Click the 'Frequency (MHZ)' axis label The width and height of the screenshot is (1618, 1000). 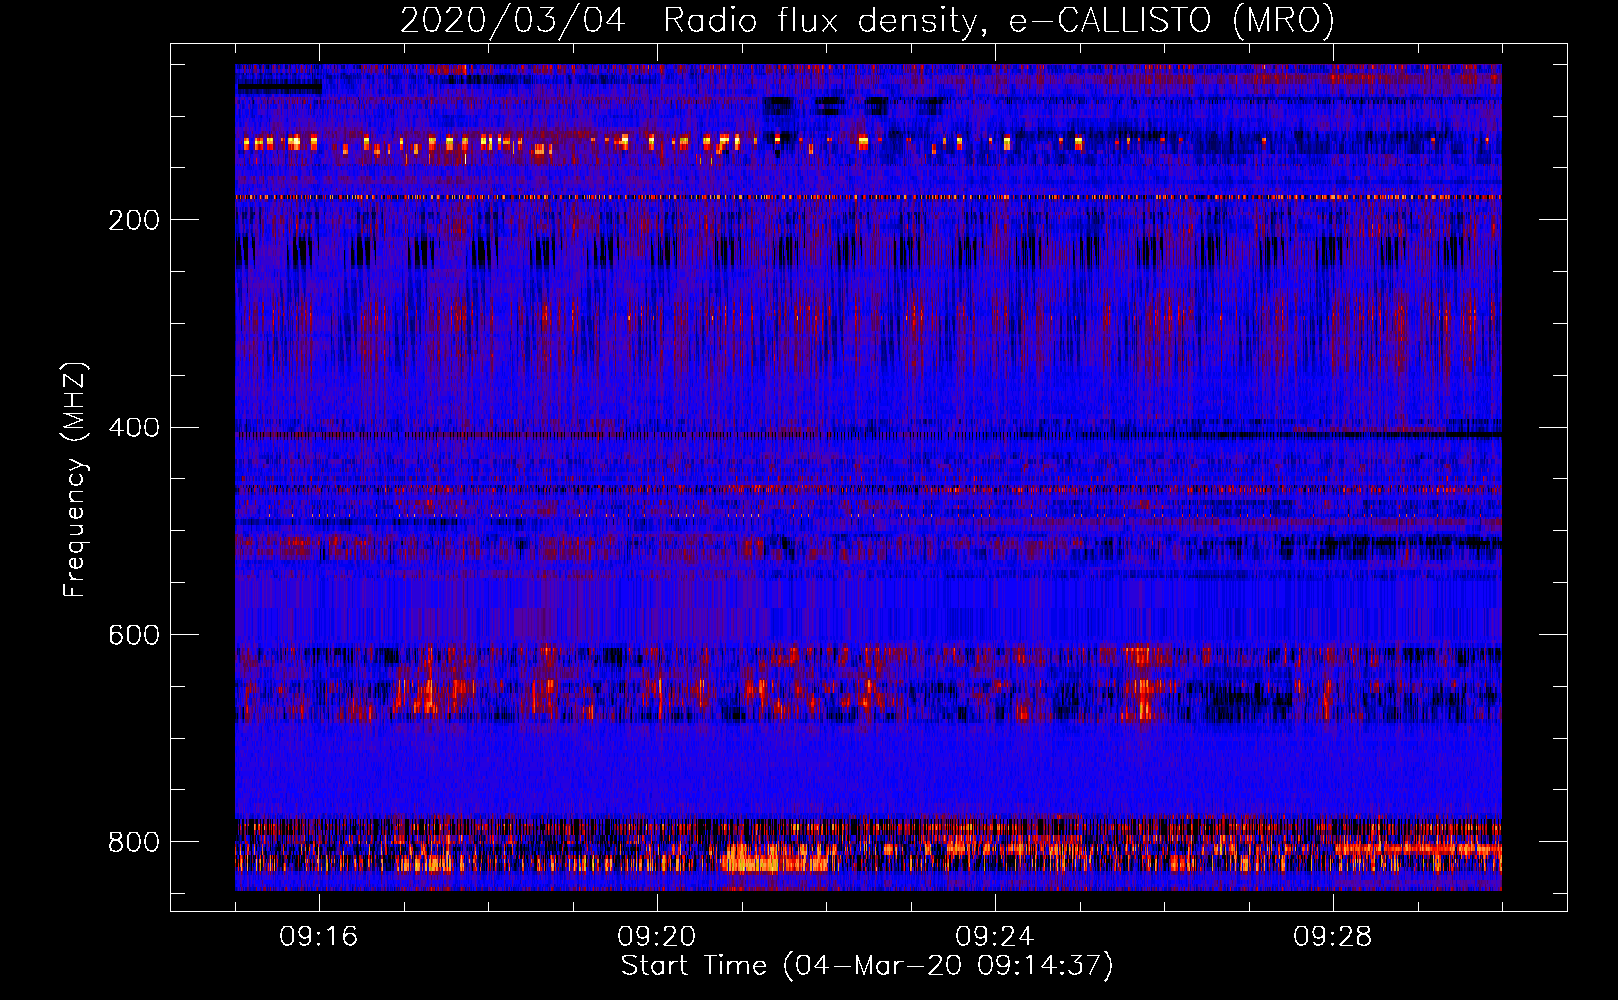tap(74, 479)
